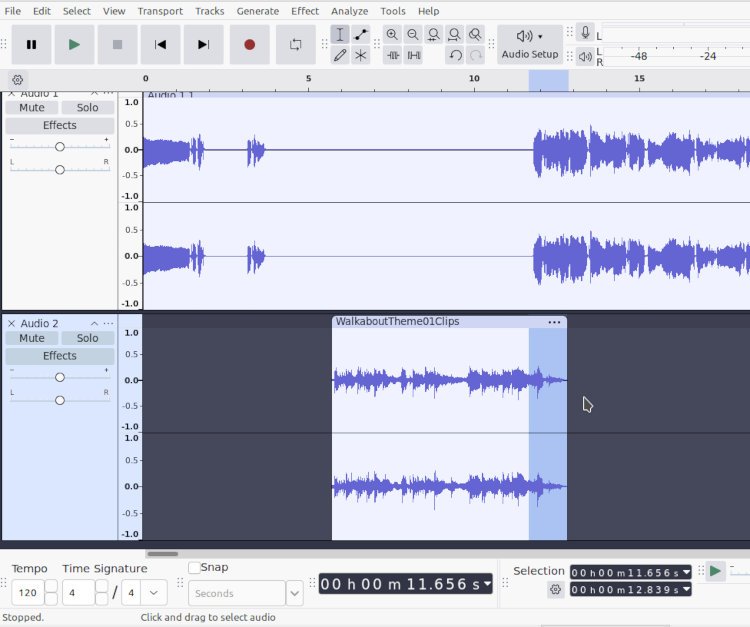Adjust the Audio 2 gain slider
The height and width of the screenshot is (627, 750).
coord(60,377)
